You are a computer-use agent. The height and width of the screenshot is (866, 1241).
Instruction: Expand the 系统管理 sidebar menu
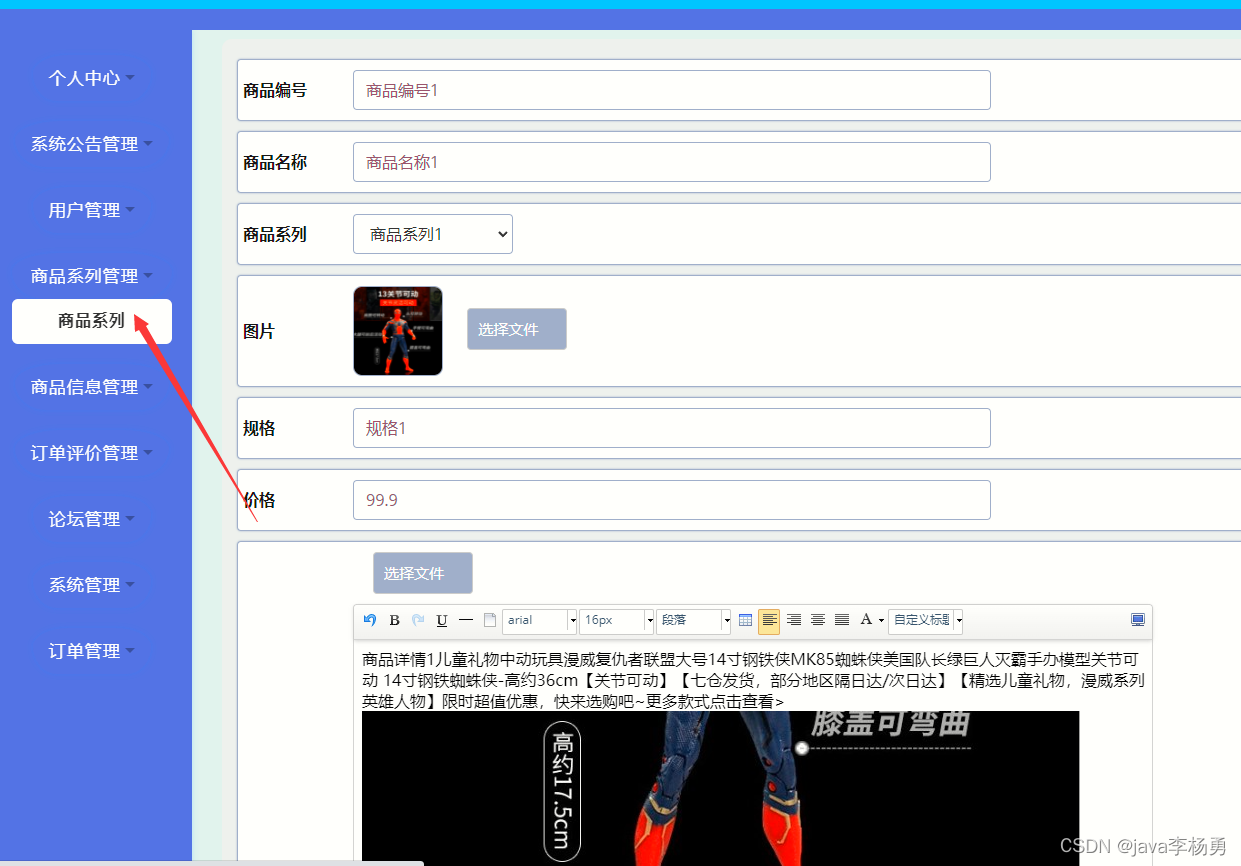pos(91,584)
